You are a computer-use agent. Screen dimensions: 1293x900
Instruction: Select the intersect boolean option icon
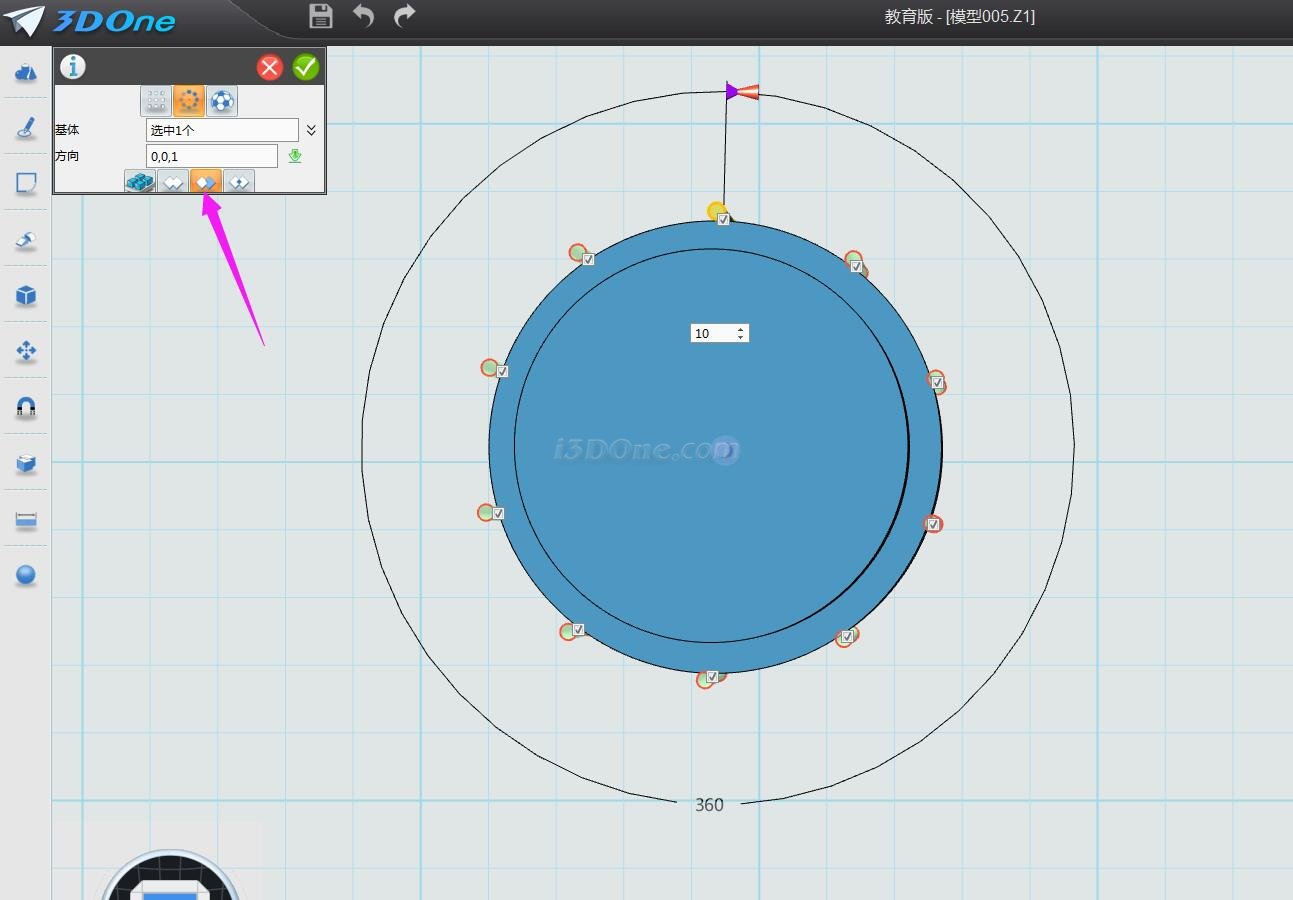tap(239, 182)
